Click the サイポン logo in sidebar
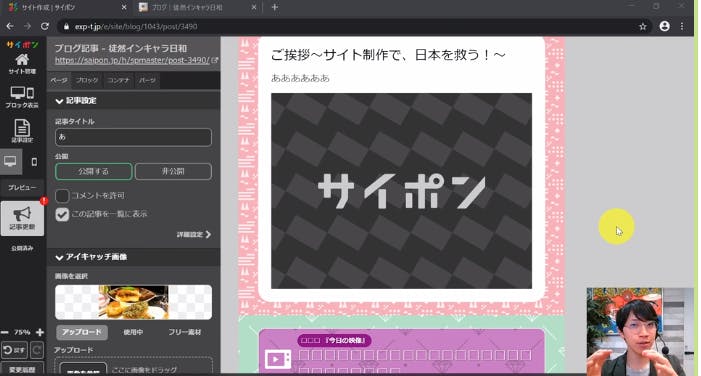The width and height of the screenshot is (701, 376). (22, 44)
